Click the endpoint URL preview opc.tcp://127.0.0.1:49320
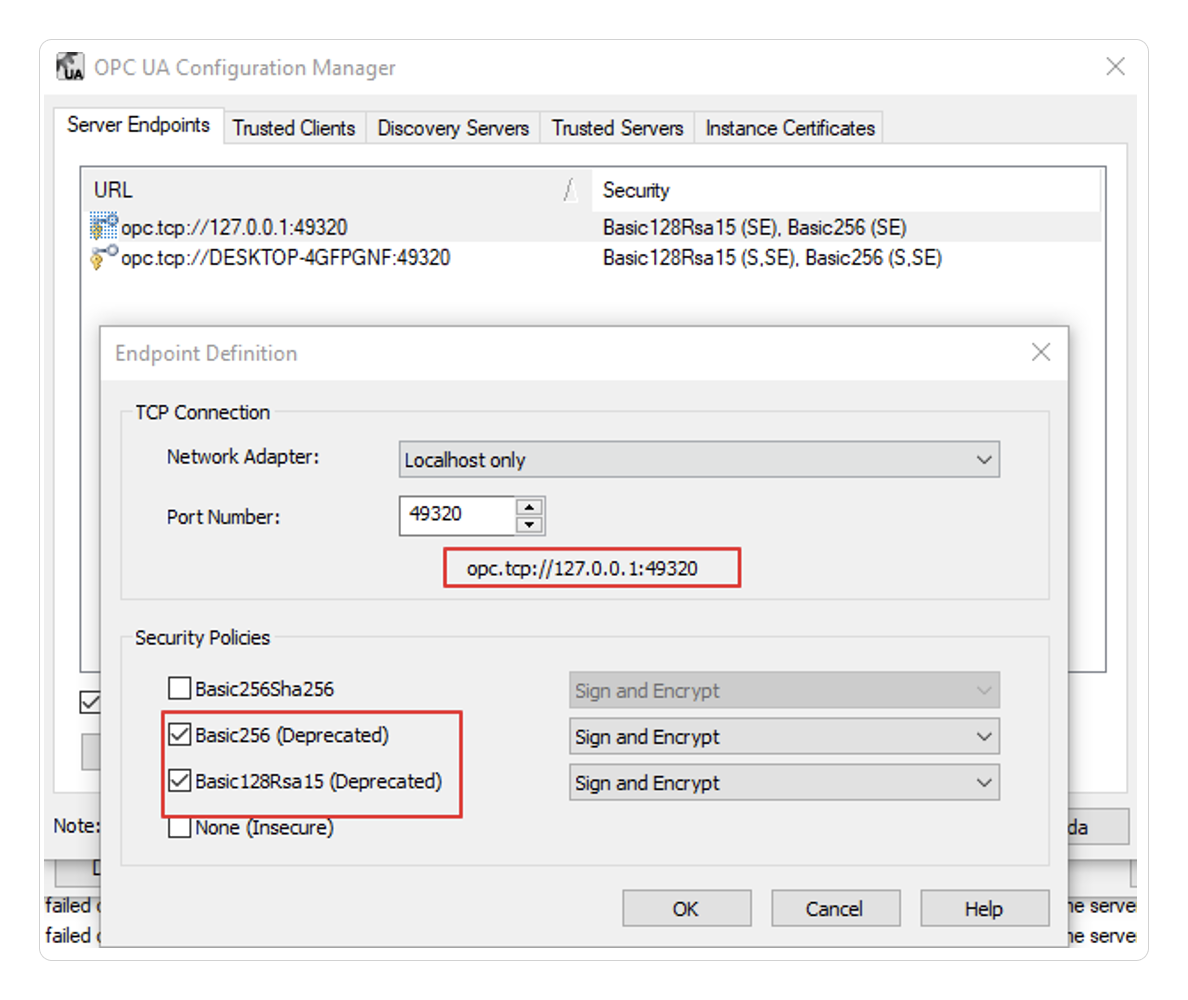Screen dimensions: 1188x1000 pos(582,568)
